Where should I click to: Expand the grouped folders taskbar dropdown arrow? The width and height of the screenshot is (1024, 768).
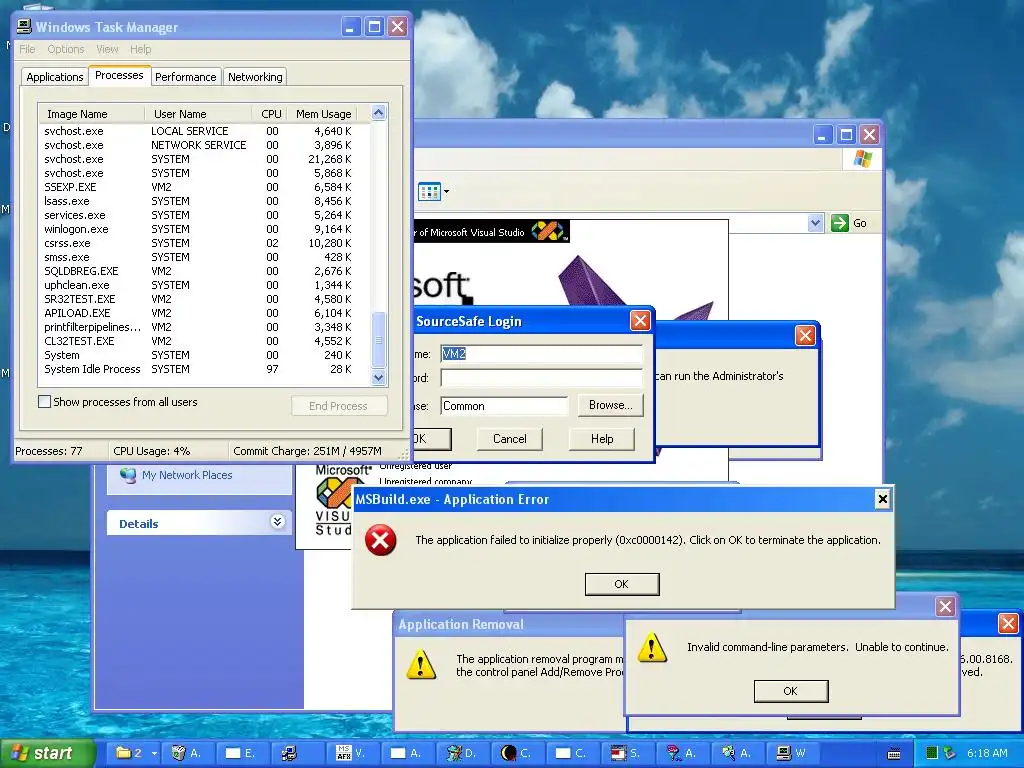(154, 753)
